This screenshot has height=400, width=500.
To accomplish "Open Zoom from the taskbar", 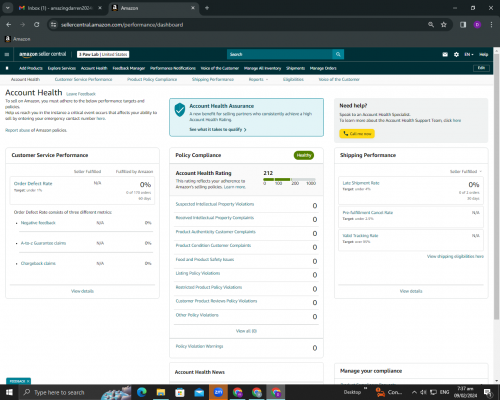I will pos(218,392).
